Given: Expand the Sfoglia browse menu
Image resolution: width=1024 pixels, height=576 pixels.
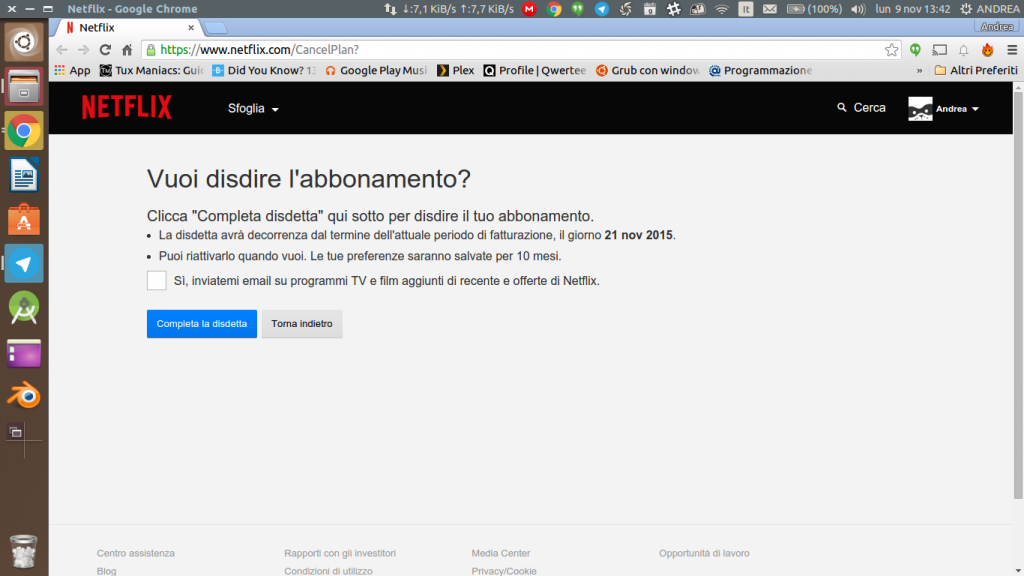Looking at the screenshot, I should click(253, 108).
